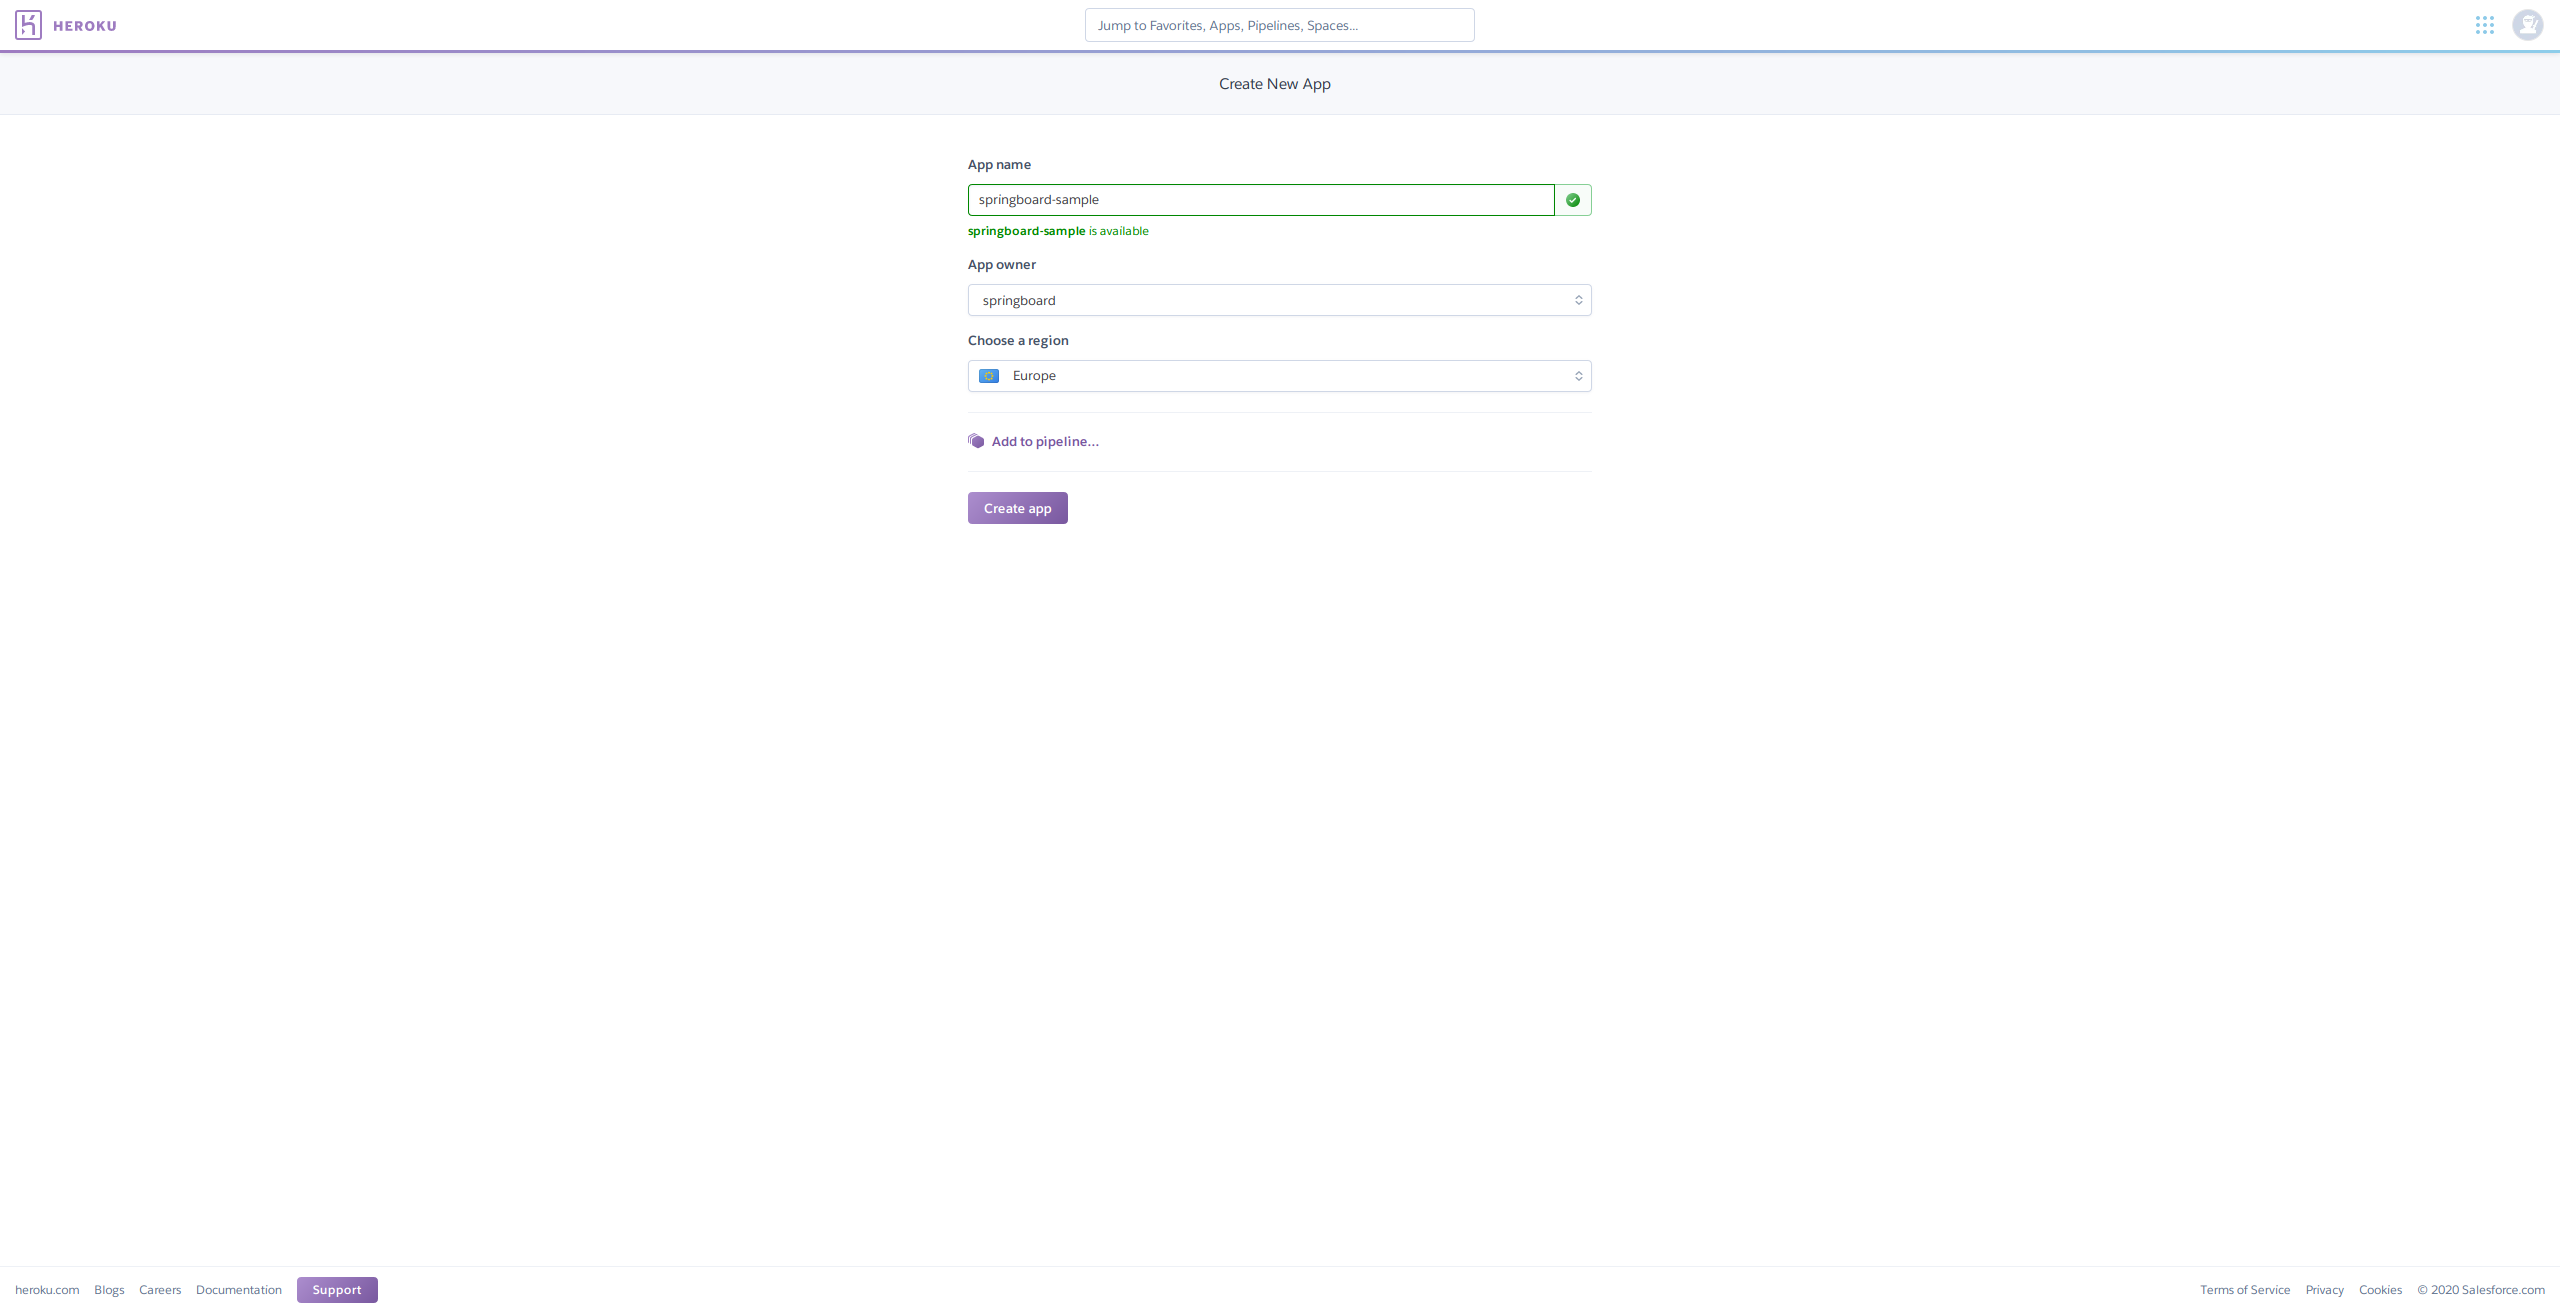Click the pipeline hexagon icon

[976, 441]
